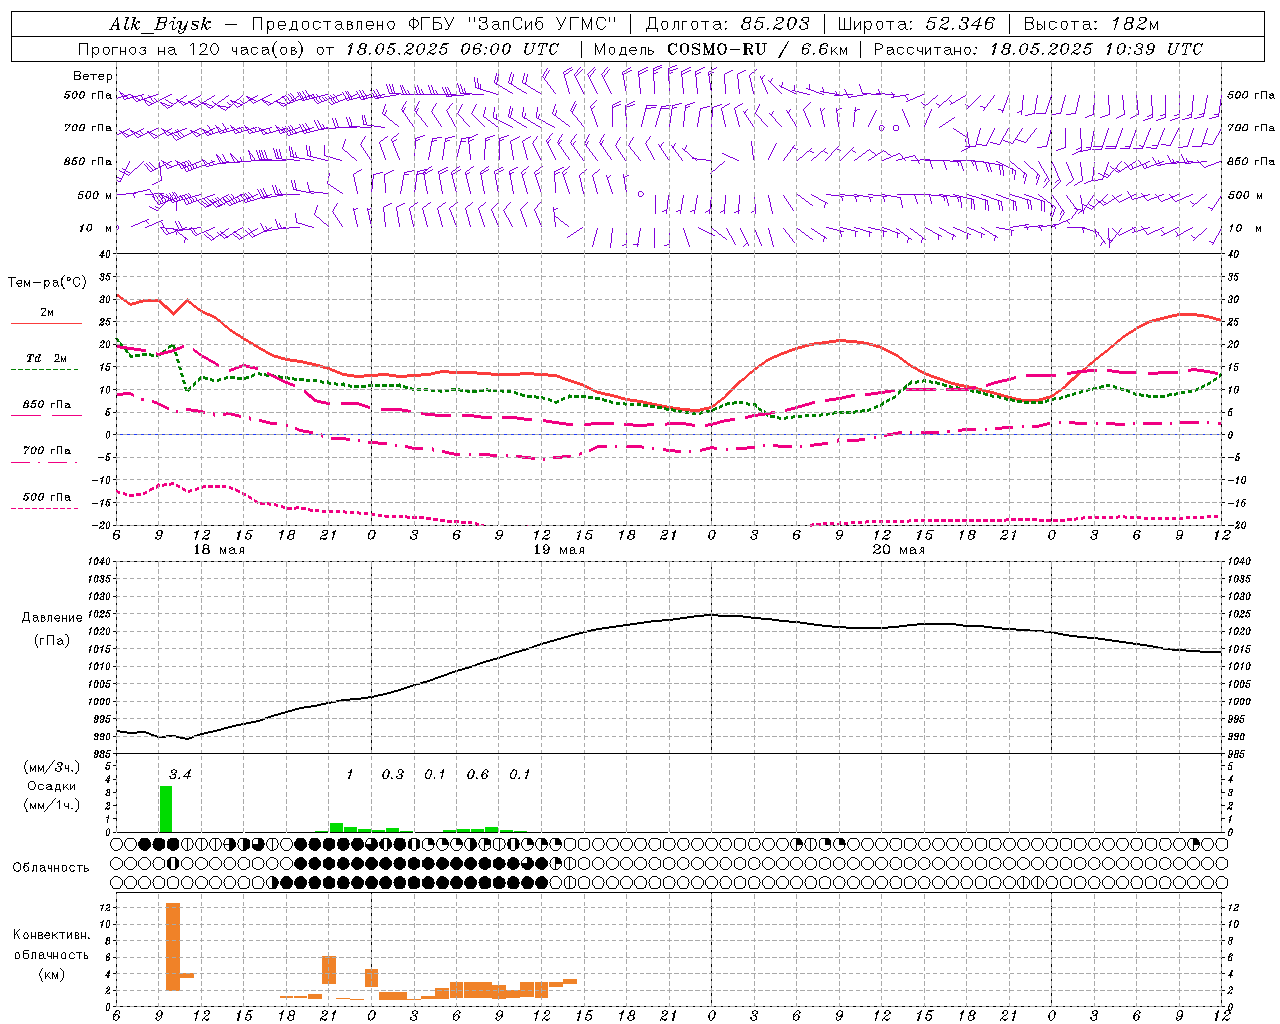Image resolution: width=1280 pixels, height=1024 pixels.
Task: Click the Ветер panel label
Action: (x=93, y=76)
